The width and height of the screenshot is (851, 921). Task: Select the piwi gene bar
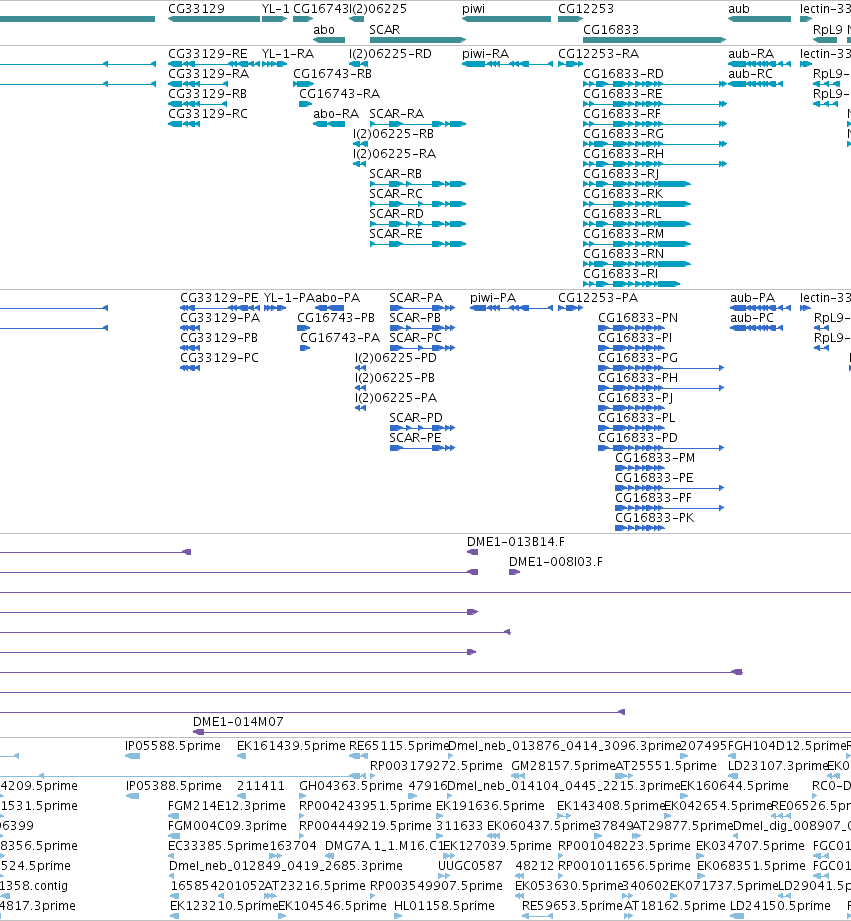506,19
